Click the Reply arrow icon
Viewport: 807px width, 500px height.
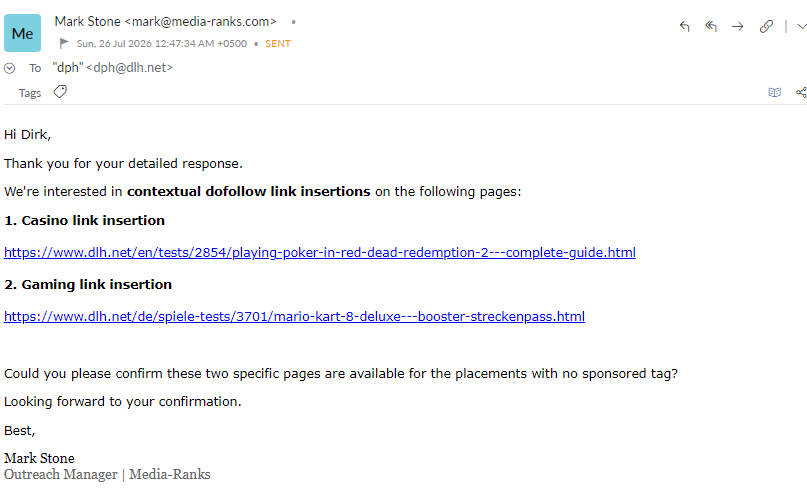click(x=684, y=26)
